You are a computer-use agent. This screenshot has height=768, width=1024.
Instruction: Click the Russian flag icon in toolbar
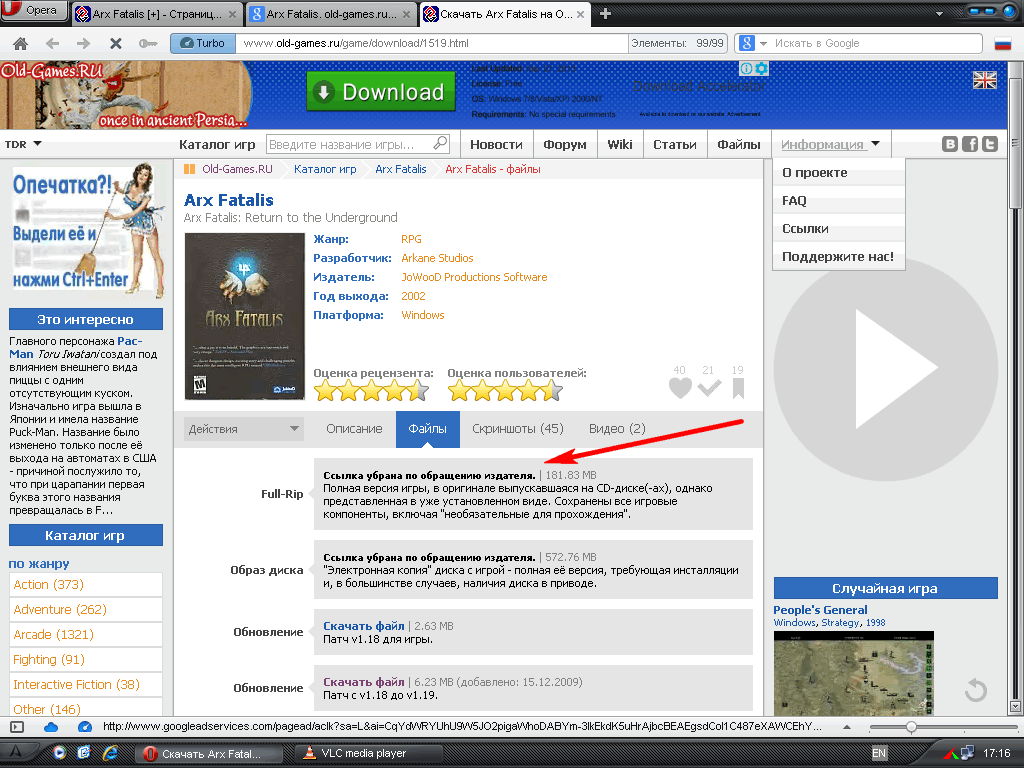[x=1002, y=44]
